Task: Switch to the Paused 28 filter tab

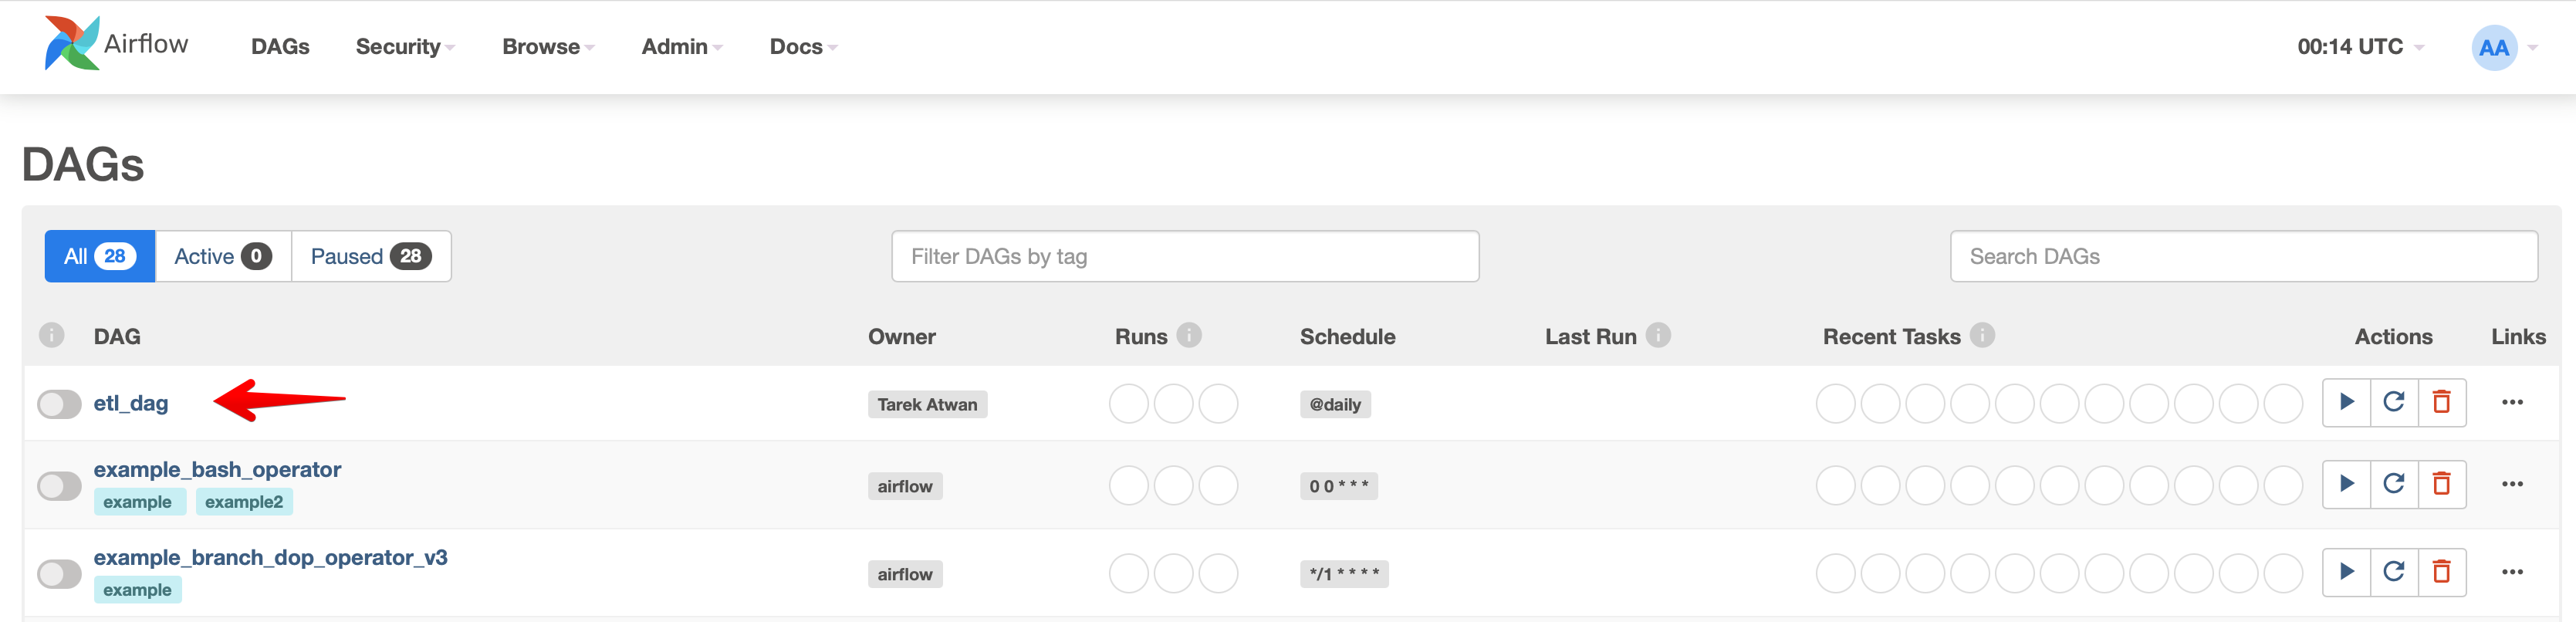Action: 370,256
